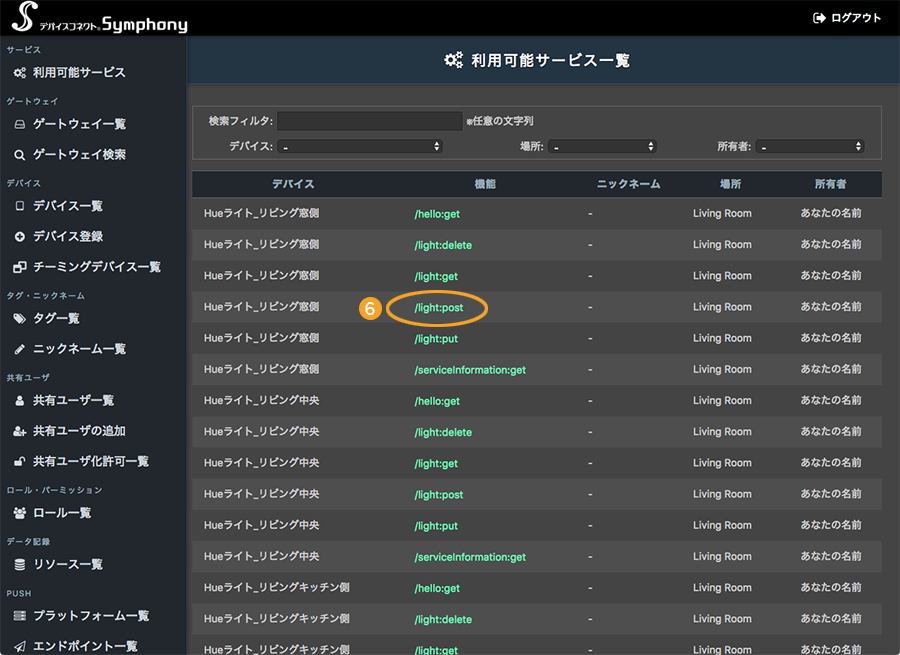
Task: Open リソース一覧 in sidebar
Action: (x=68, y=565)
